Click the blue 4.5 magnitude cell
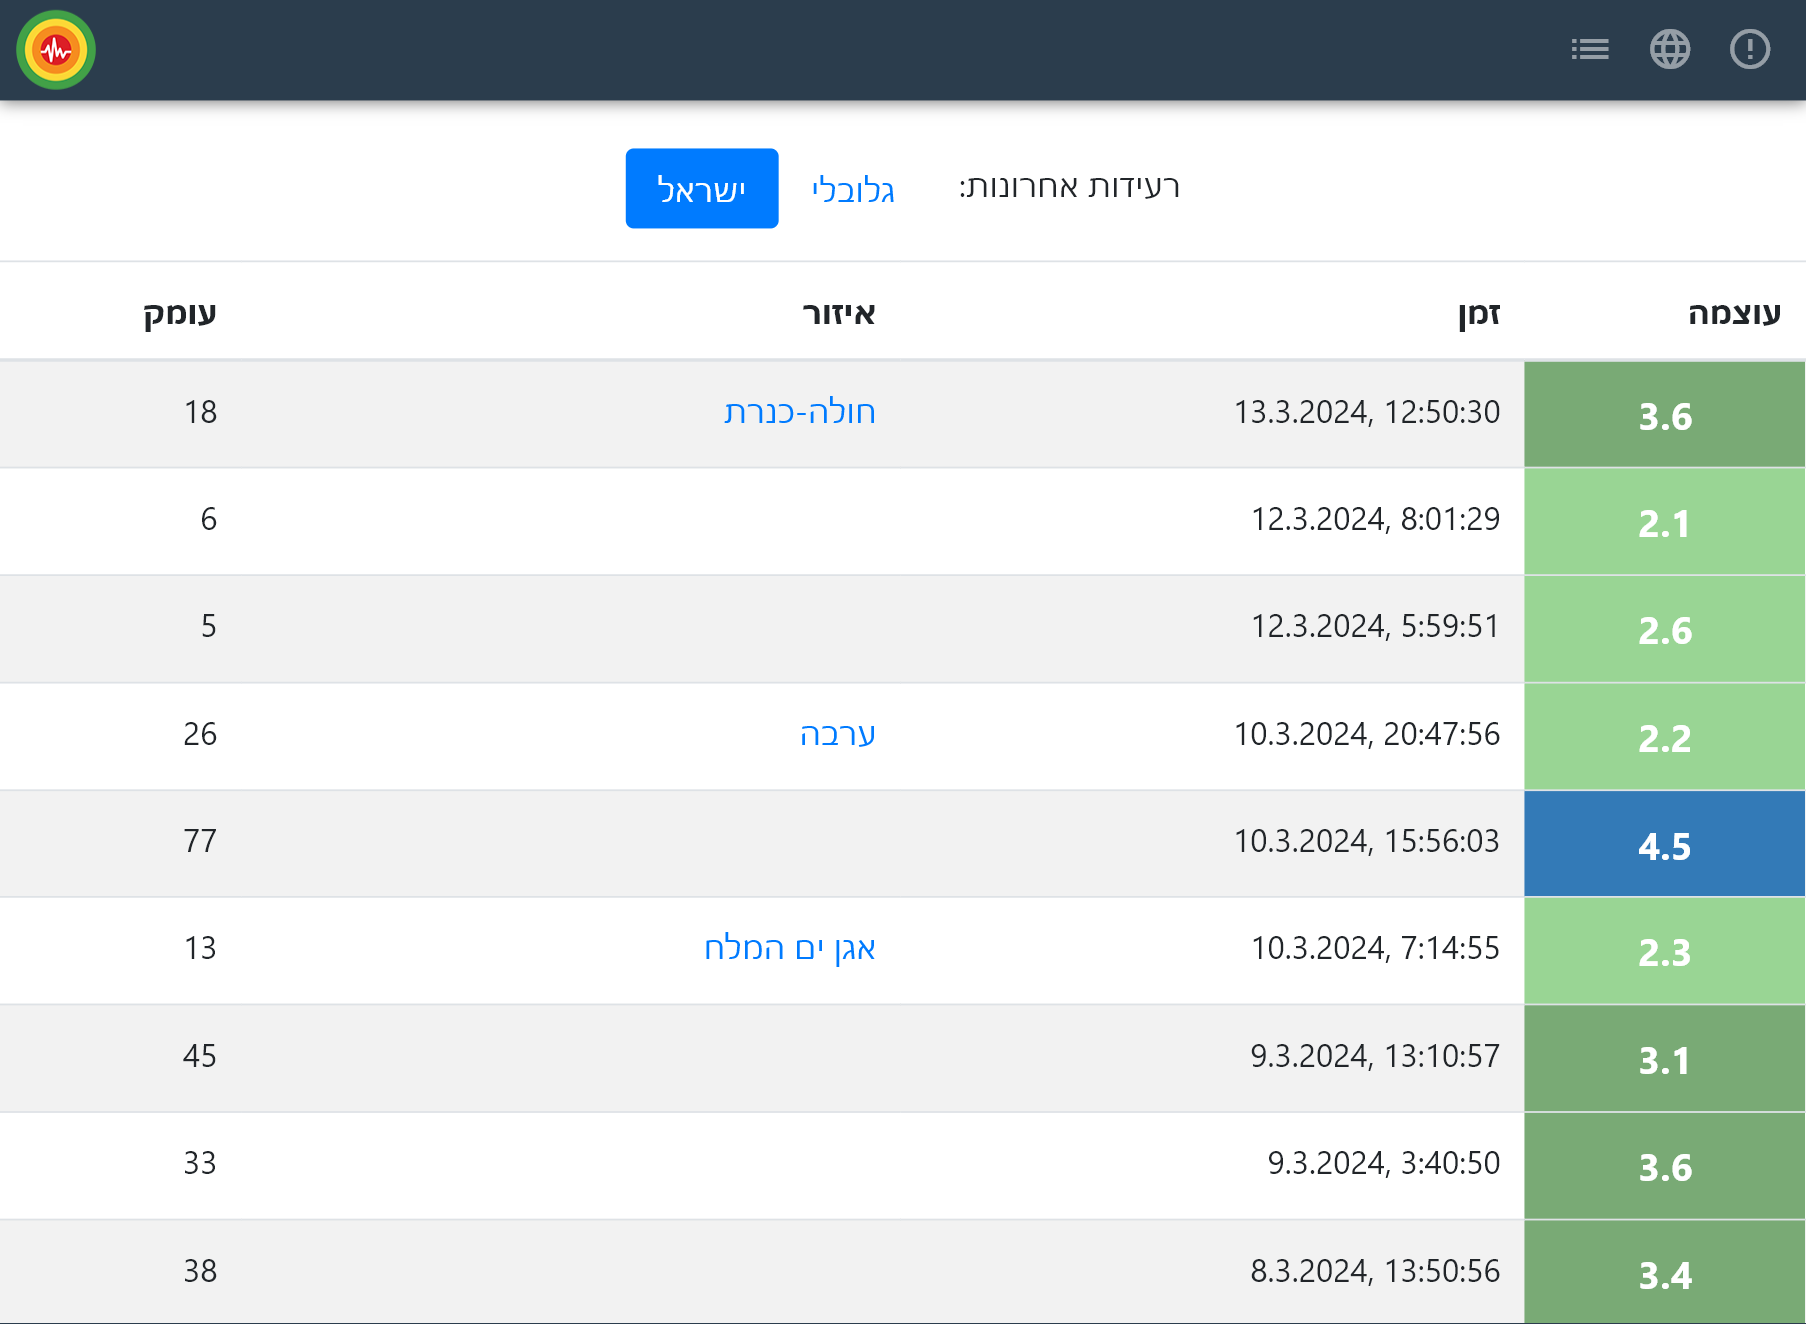This screenshot has width=1806, height=1324. pos(1664,845)
